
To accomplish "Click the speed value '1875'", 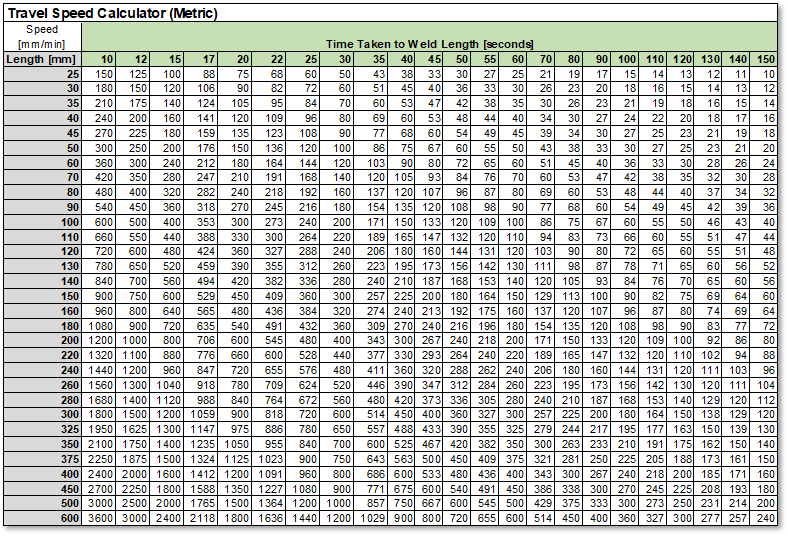I will click(x=135, y=459).
